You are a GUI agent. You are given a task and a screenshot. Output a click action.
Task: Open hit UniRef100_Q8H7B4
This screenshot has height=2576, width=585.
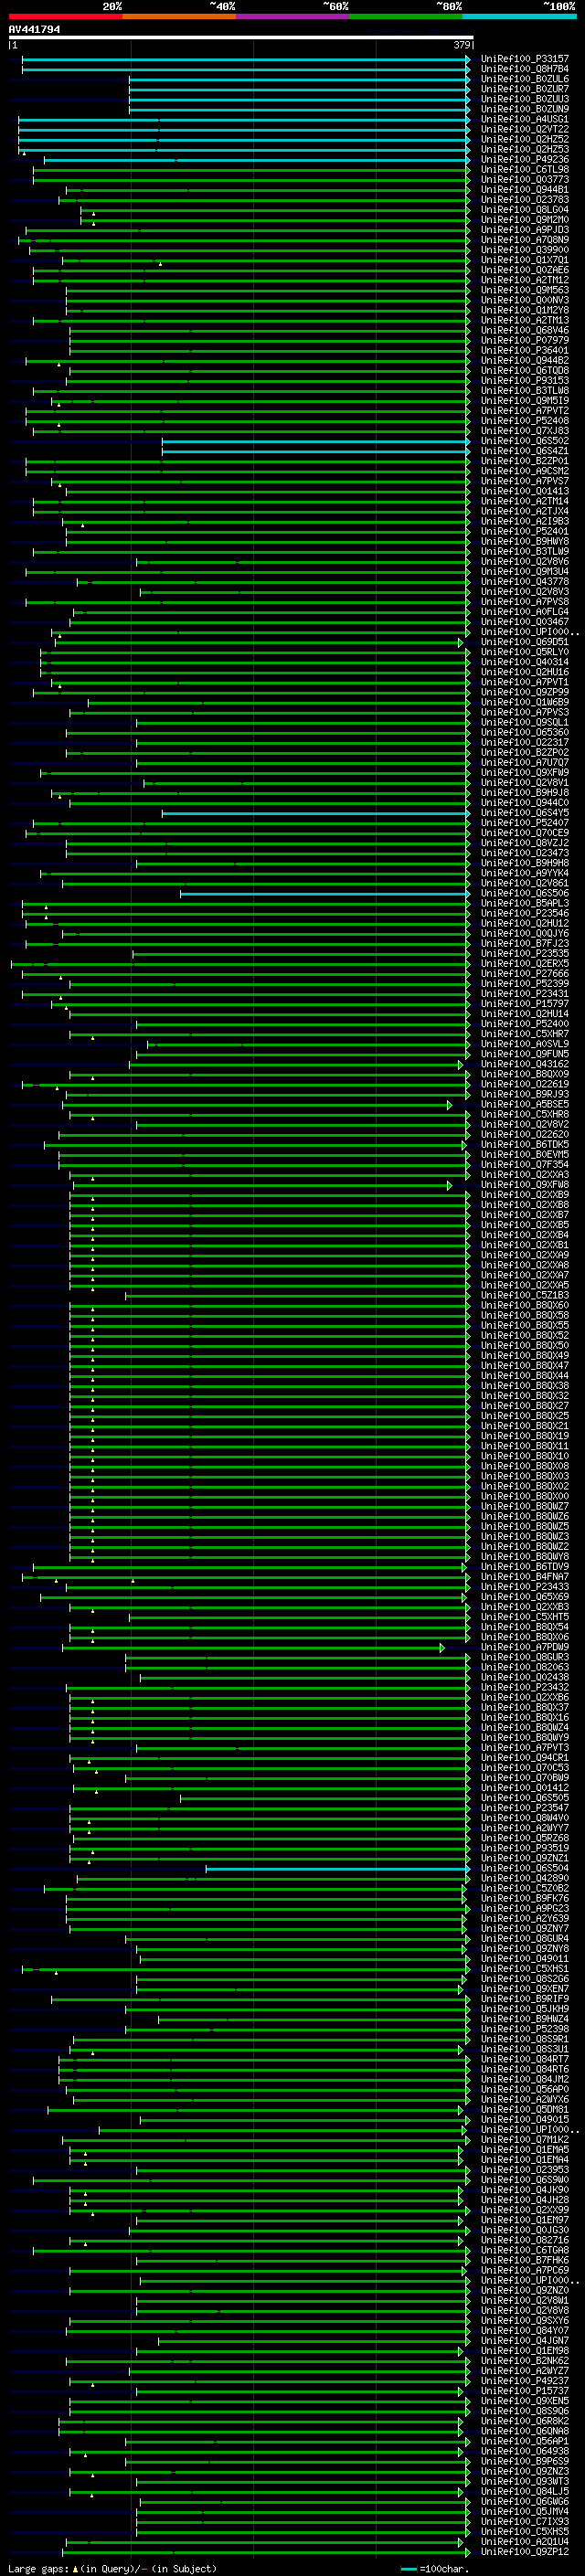click(x=525, y=69)
